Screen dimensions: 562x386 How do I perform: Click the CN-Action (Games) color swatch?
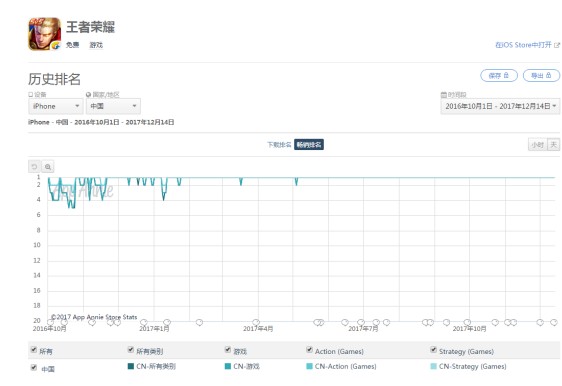point(309,366)
